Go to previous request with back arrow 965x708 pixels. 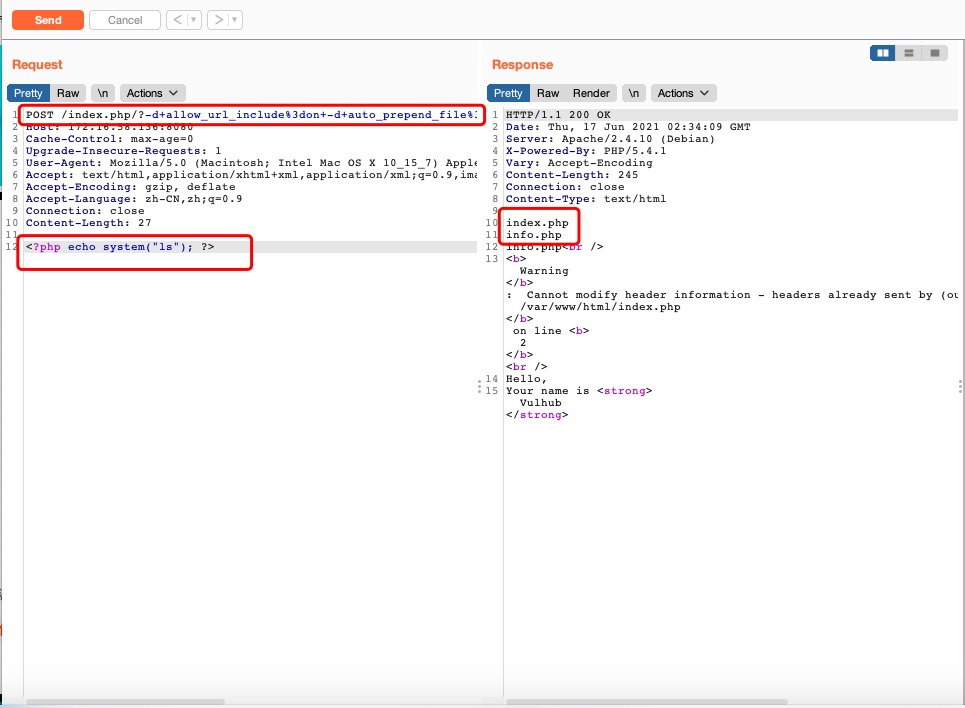click(x=177, y=20)
